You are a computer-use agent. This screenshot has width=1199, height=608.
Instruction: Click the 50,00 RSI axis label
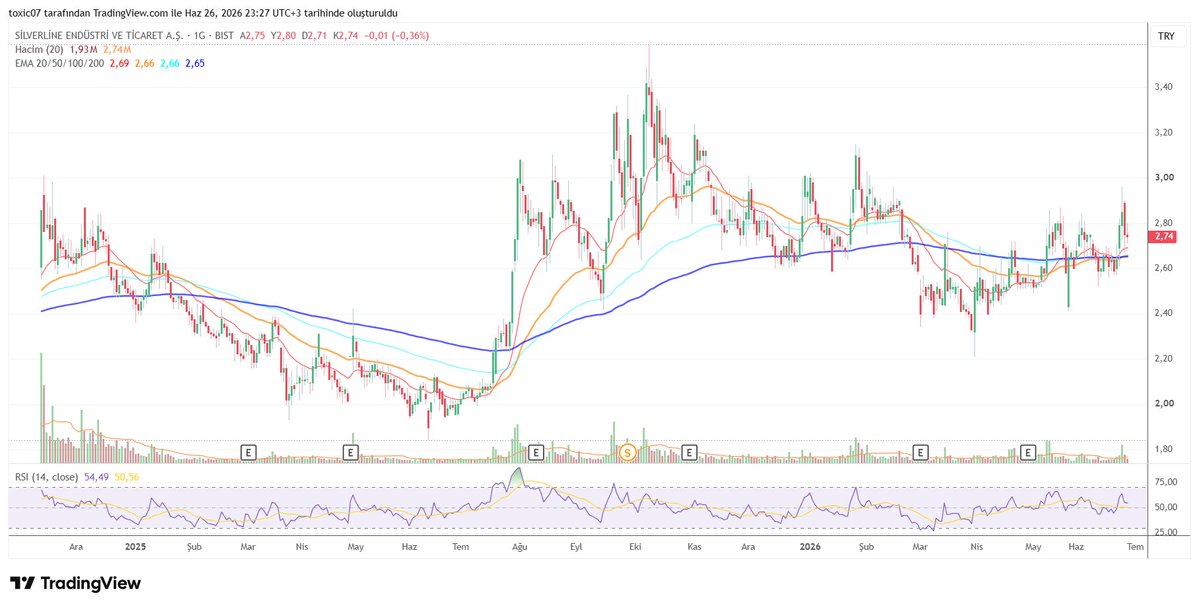pos(1166,507)
